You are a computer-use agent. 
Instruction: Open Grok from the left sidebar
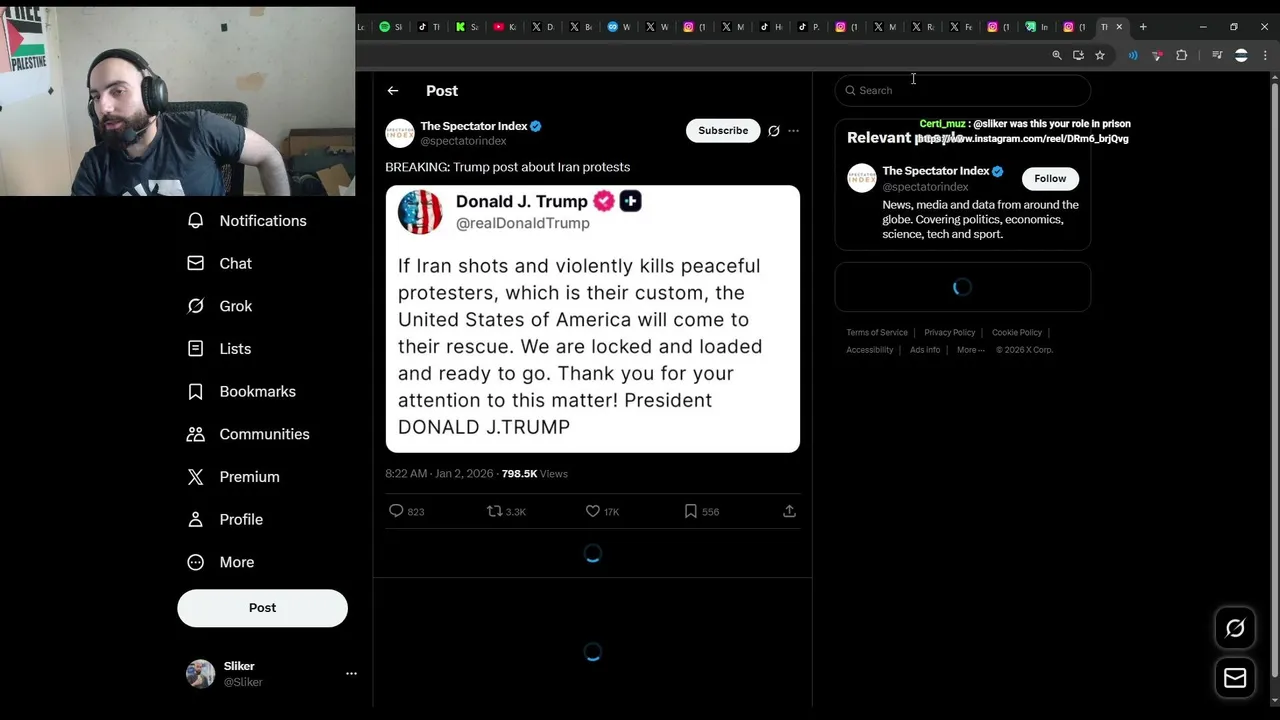tap(235, 306)
